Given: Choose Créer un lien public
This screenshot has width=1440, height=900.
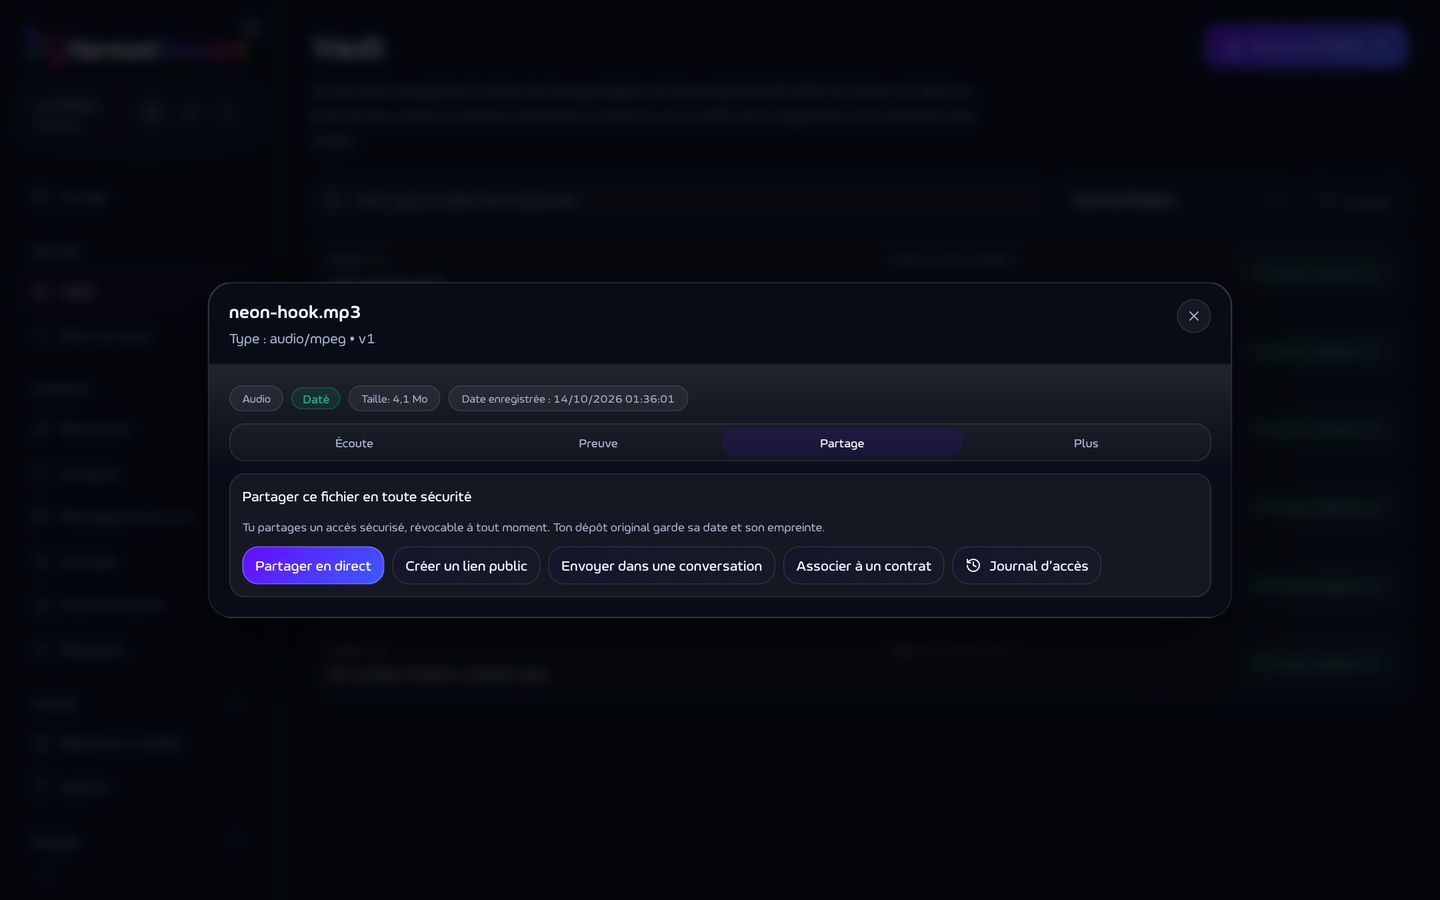Looking at the screenshot, I should (x=466, y=565).
